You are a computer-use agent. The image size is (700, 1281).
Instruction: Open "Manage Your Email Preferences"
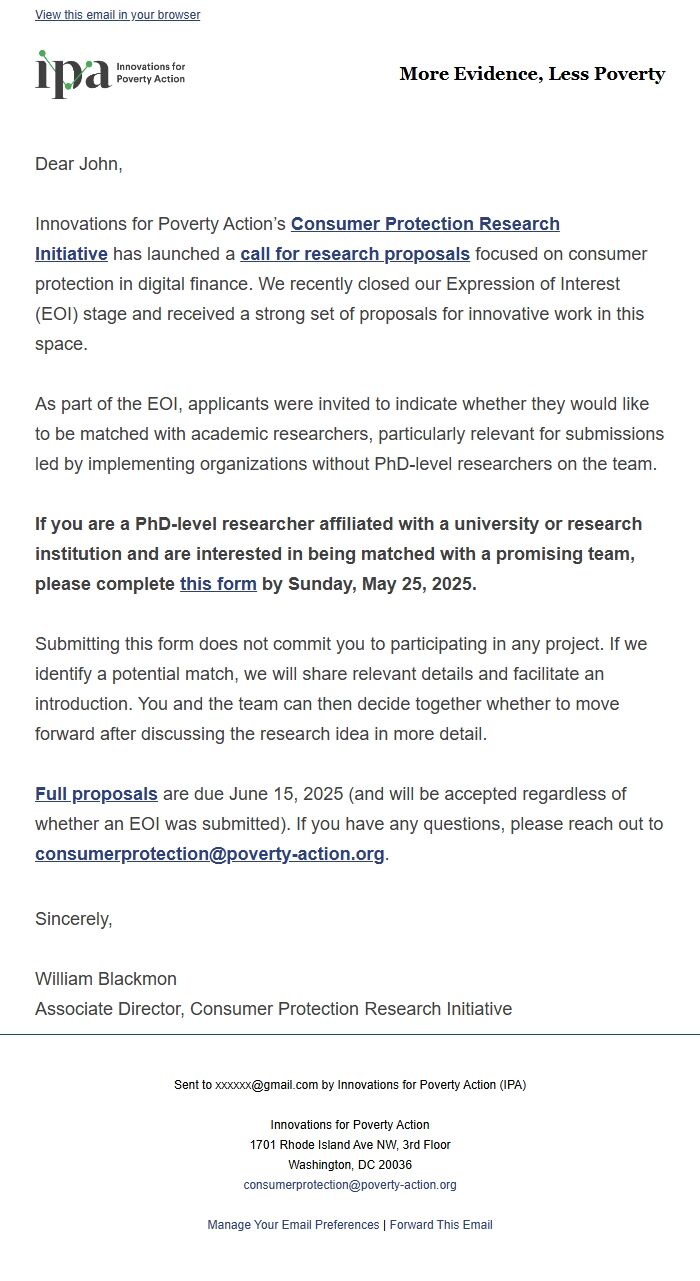(293, 1225)
